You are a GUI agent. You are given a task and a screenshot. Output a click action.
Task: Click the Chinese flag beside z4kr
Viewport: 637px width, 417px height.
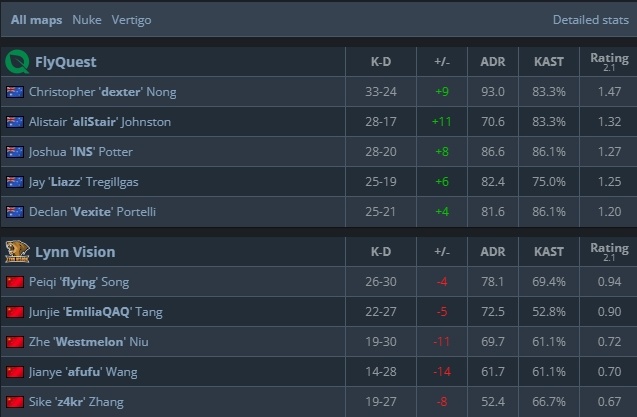[15, 402]
